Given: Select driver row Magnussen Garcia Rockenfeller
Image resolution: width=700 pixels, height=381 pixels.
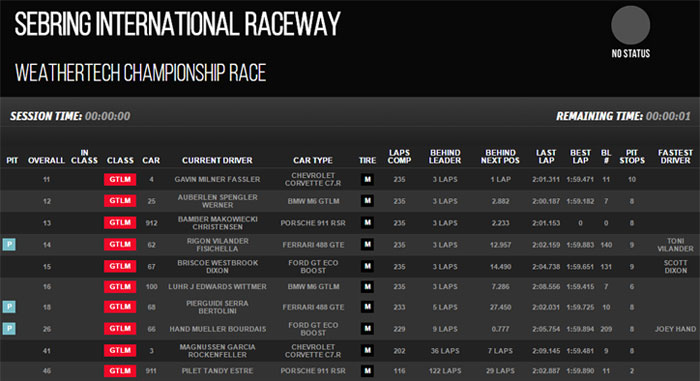Looking at the screenshot, I should pos(350,351).
